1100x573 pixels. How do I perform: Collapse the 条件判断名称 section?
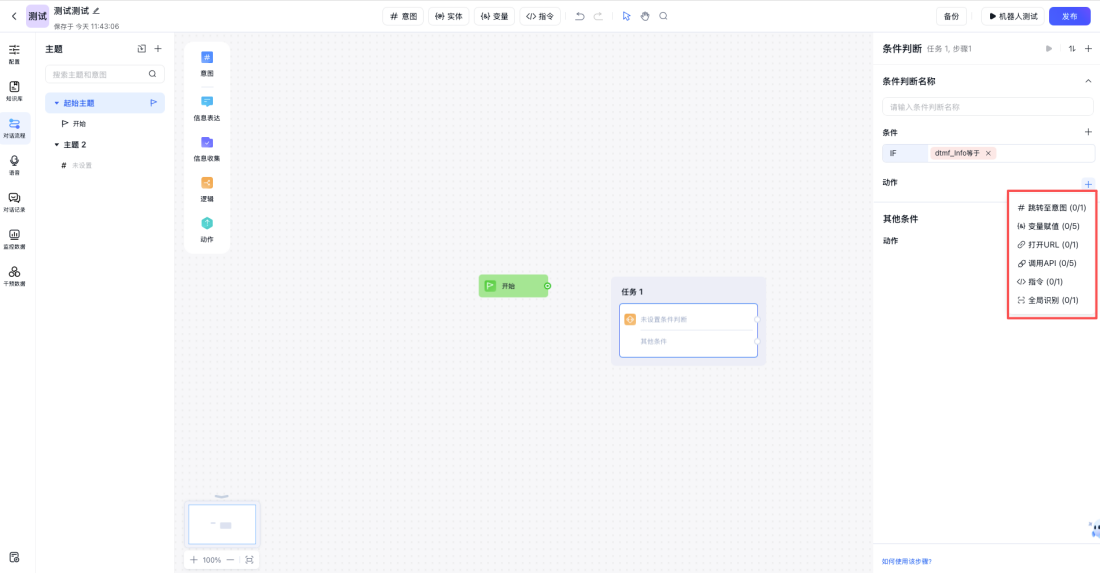(1088, 81)
